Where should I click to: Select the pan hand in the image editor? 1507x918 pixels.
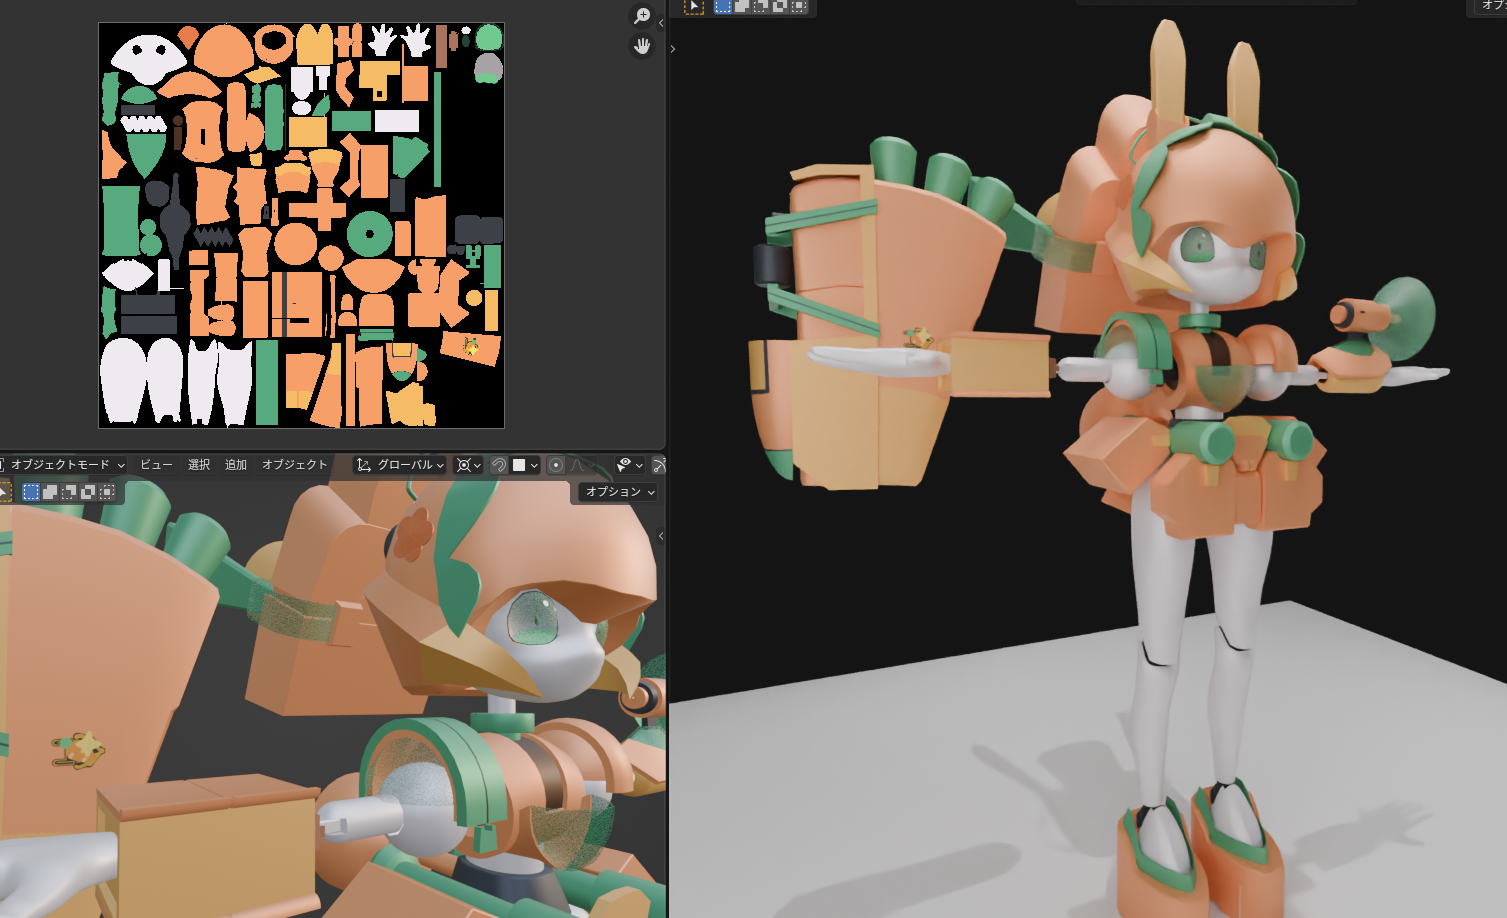642,46
